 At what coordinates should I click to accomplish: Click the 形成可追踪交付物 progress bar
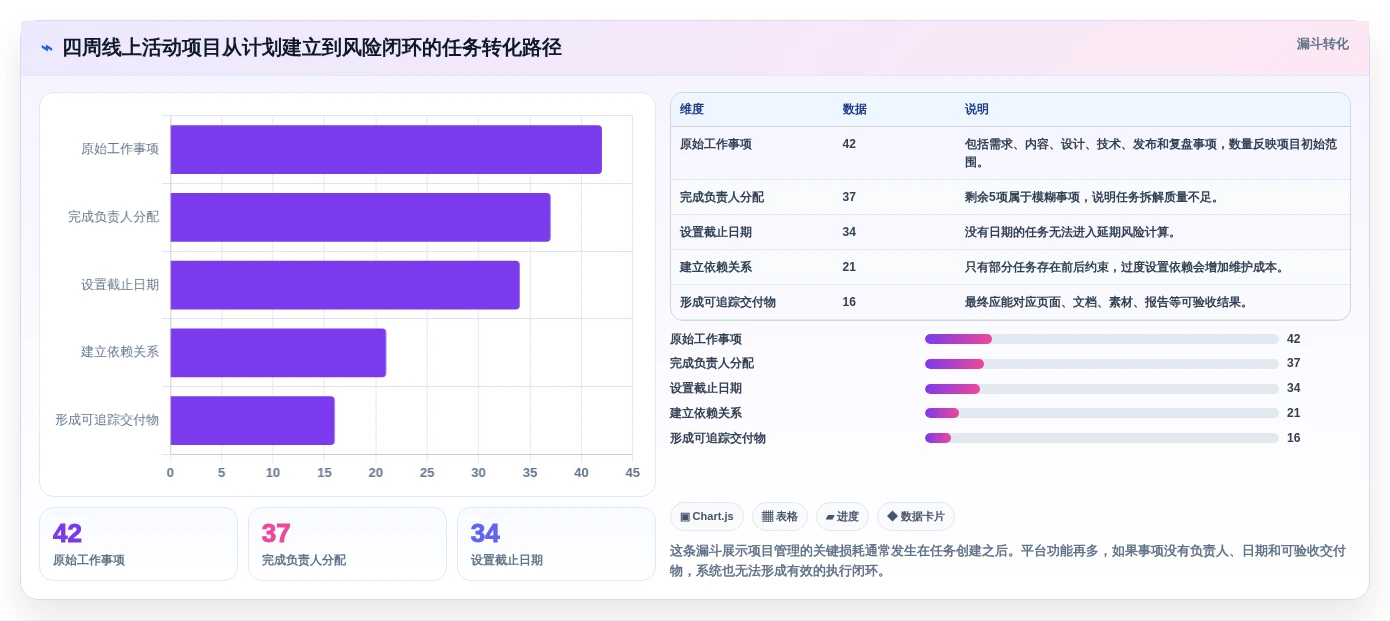pyautogui.click(x=1102, y=438)
